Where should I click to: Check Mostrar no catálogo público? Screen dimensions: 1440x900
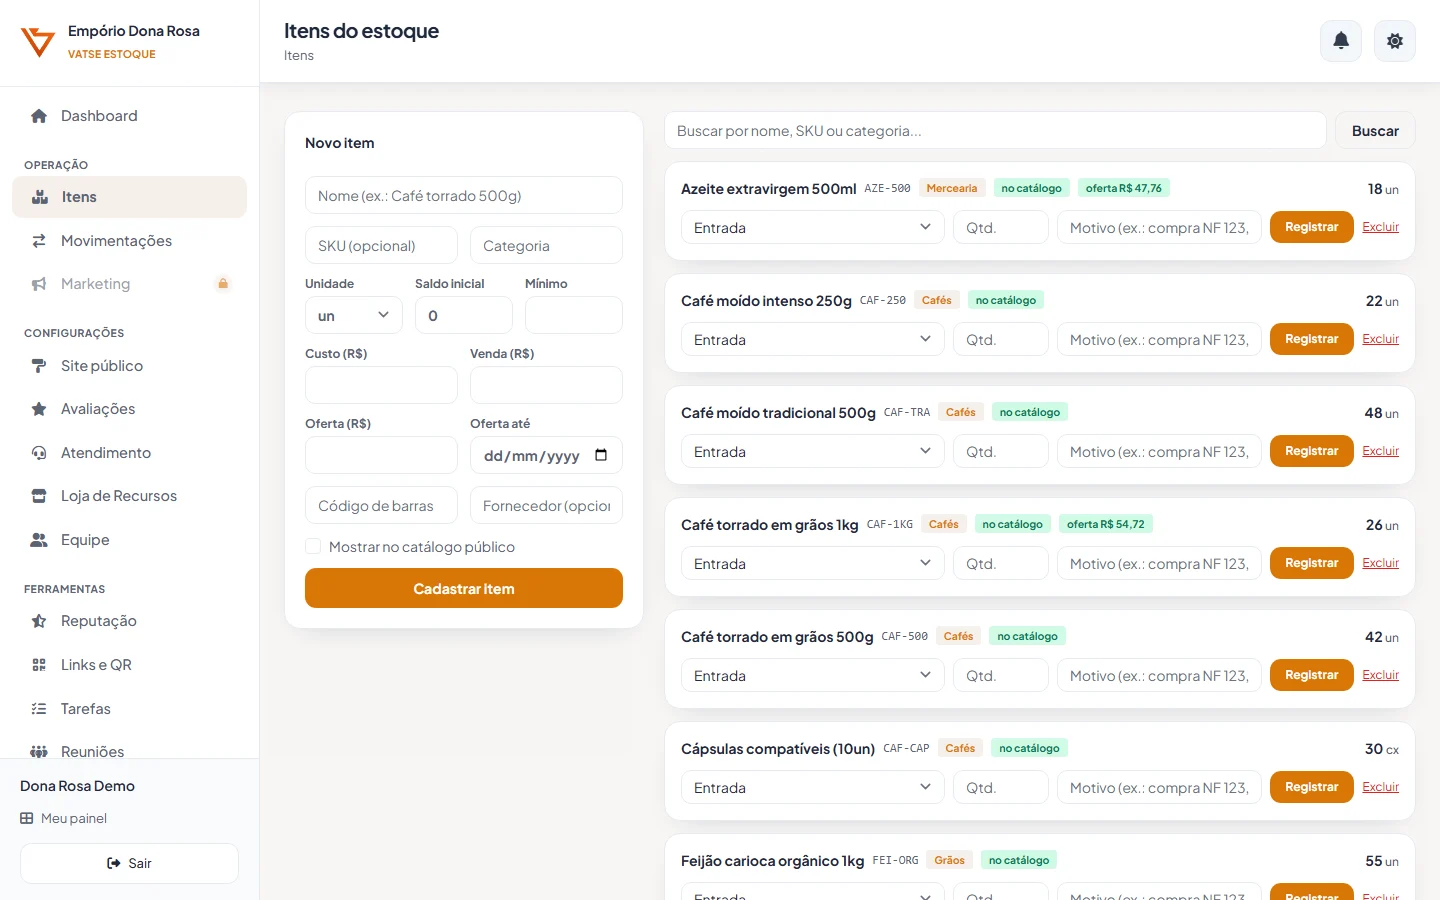point(313,546)
